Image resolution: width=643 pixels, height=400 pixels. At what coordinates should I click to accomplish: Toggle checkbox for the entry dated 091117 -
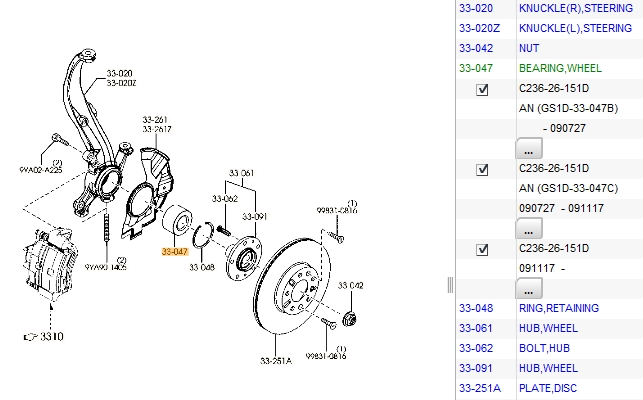click(x=483, y=248)
